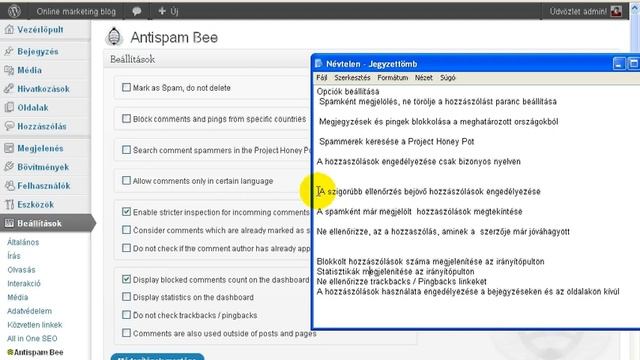Uncheck Enable stricter inspection for comments
The width and height of the screenshot is (640, 360).
tap(126, 211)
